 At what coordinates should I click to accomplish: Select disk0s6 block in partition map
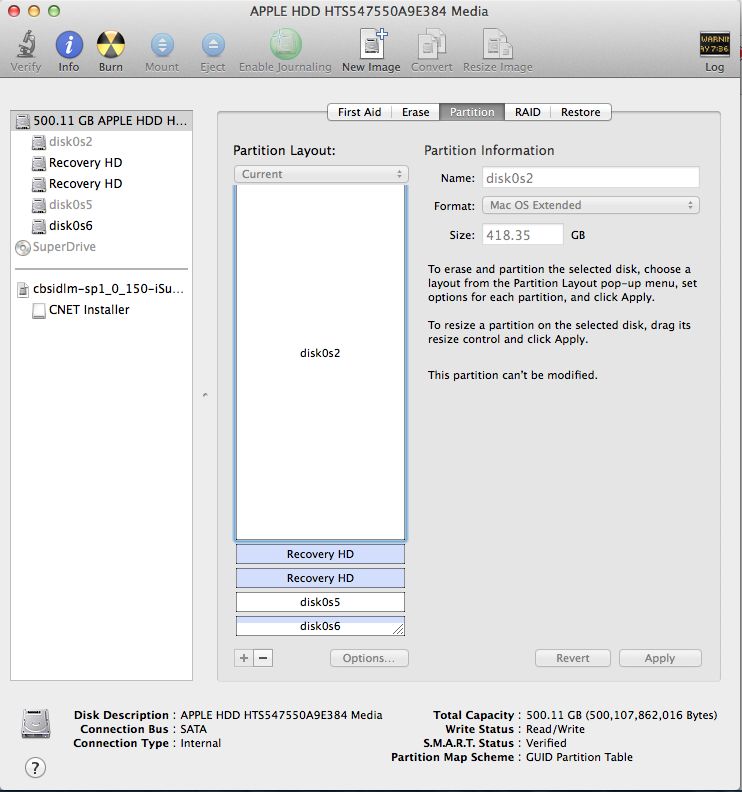coord(320,626)
